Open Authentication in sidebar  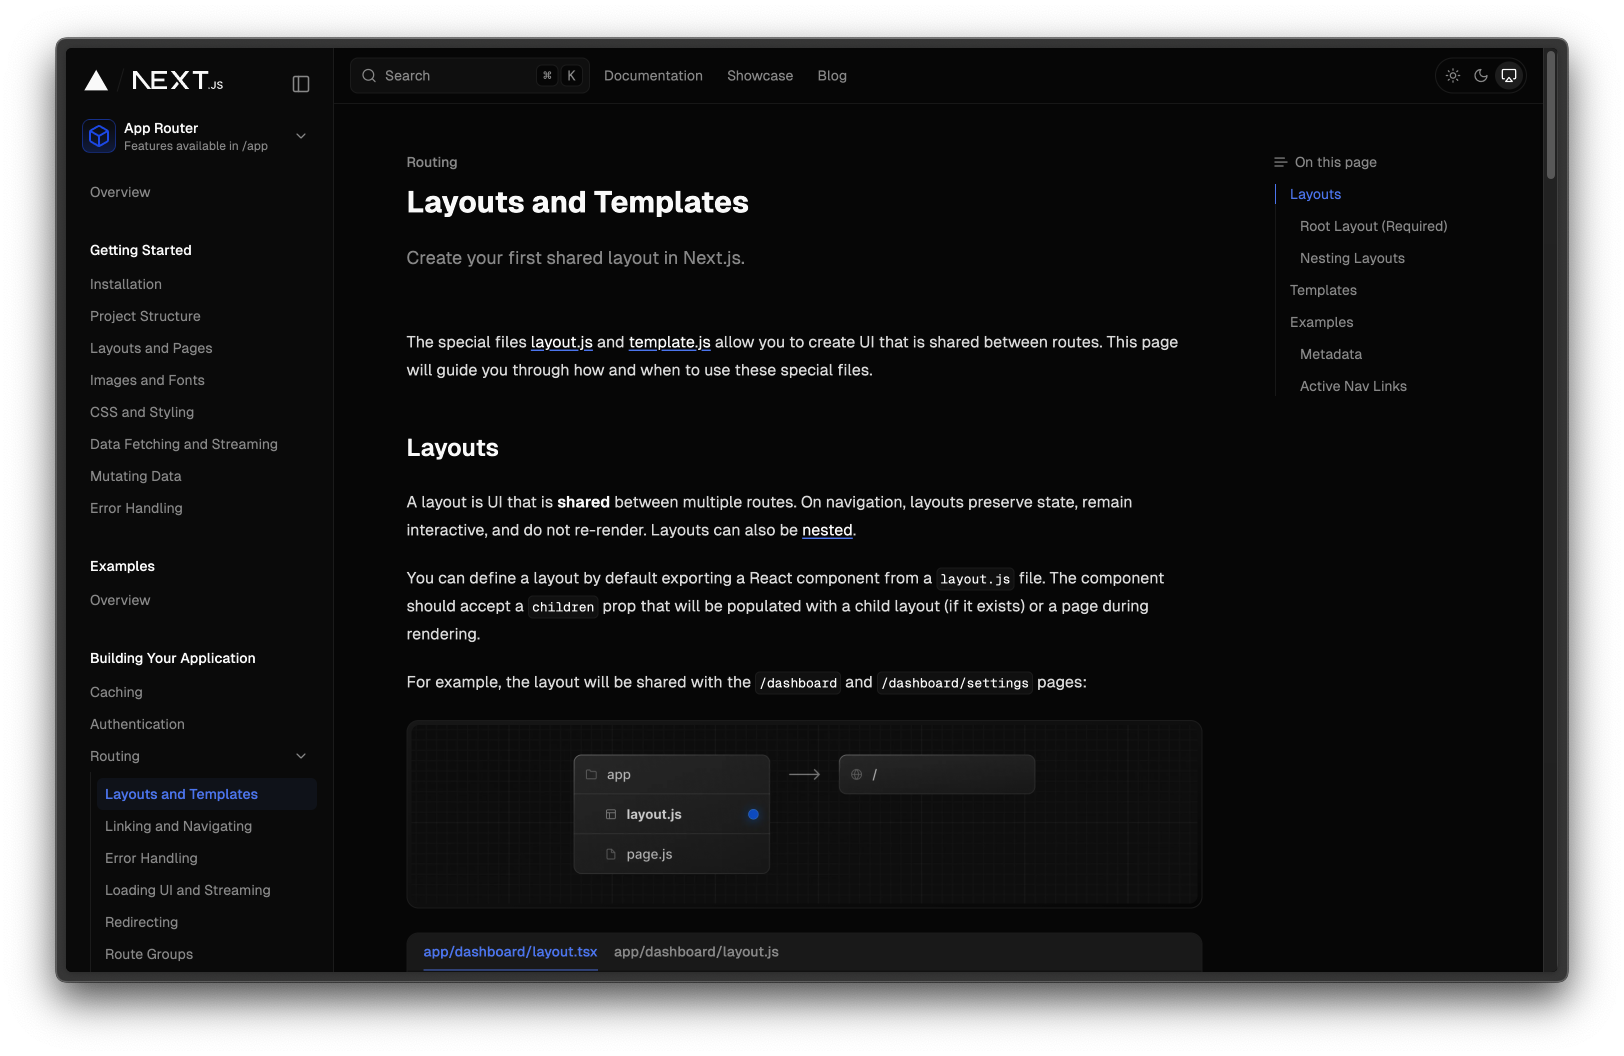click(137, 724)
